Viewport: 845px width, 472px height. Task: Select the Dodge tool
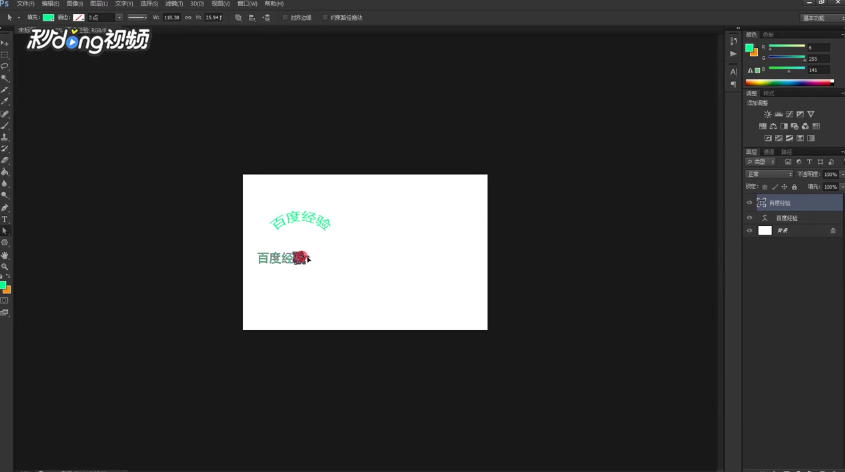5,196
